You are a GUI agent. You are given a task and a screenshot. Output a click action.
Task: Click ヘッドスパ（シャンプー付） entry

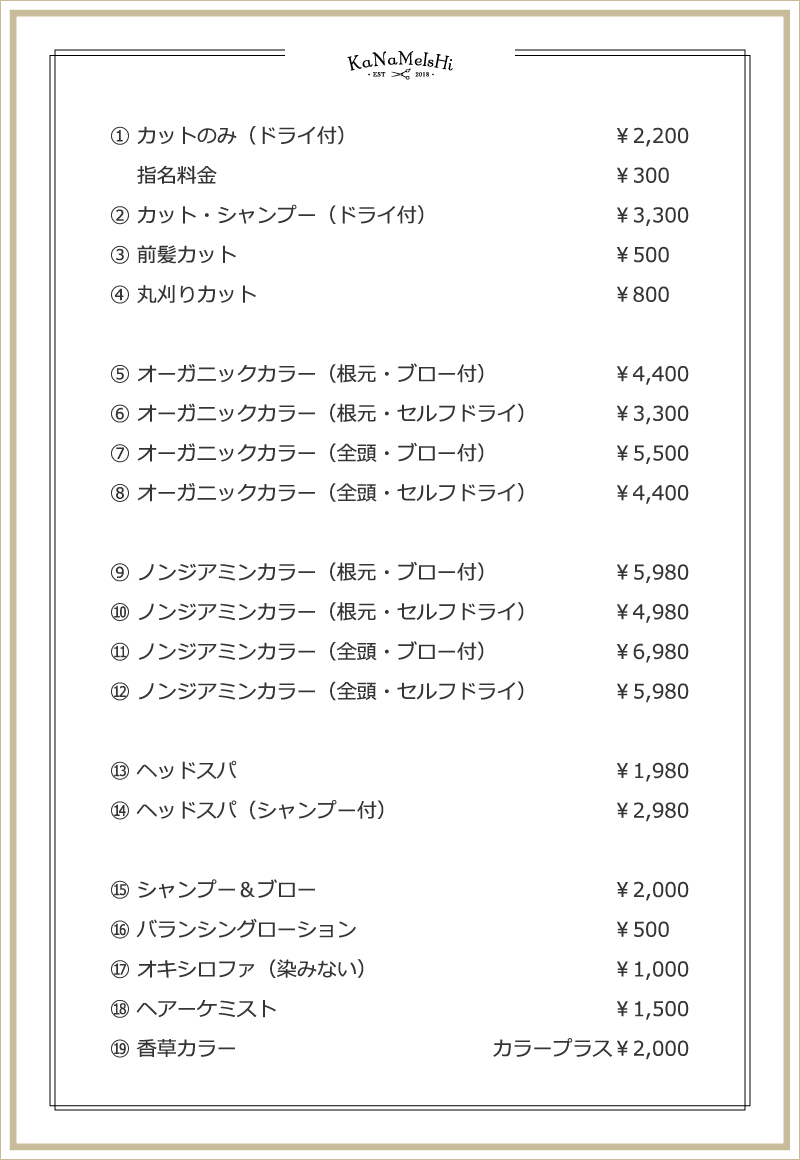click(x=262, y=810)
